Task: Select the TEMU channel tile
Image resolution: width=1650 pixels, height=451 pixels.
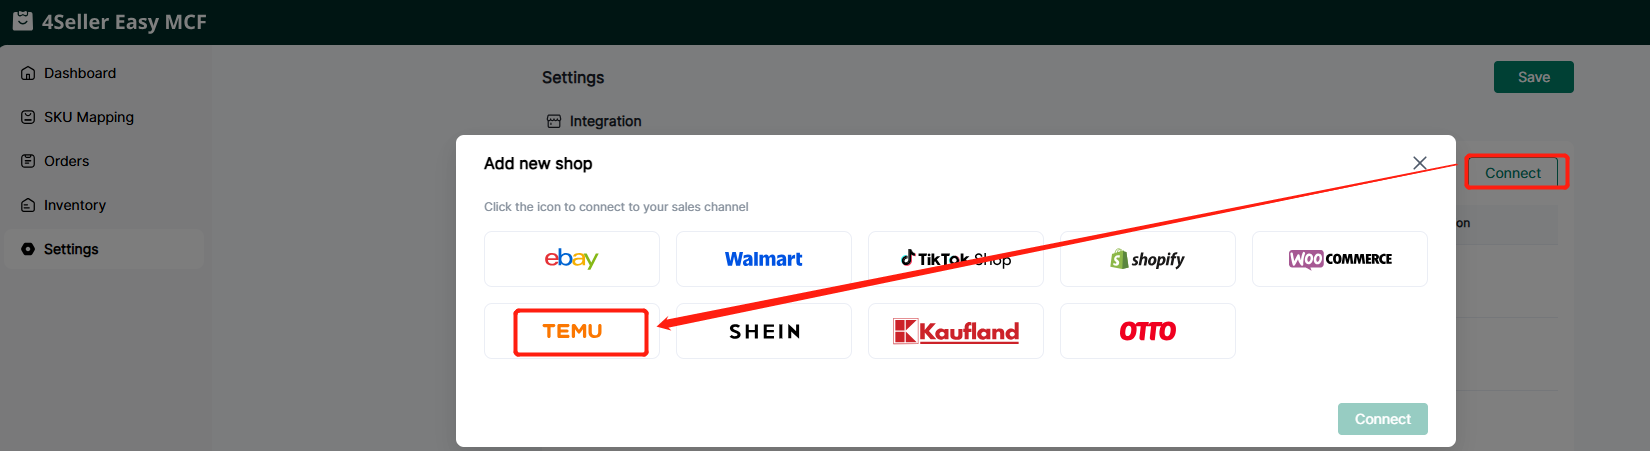Action: pyautogui.click(x=573, y=331)
